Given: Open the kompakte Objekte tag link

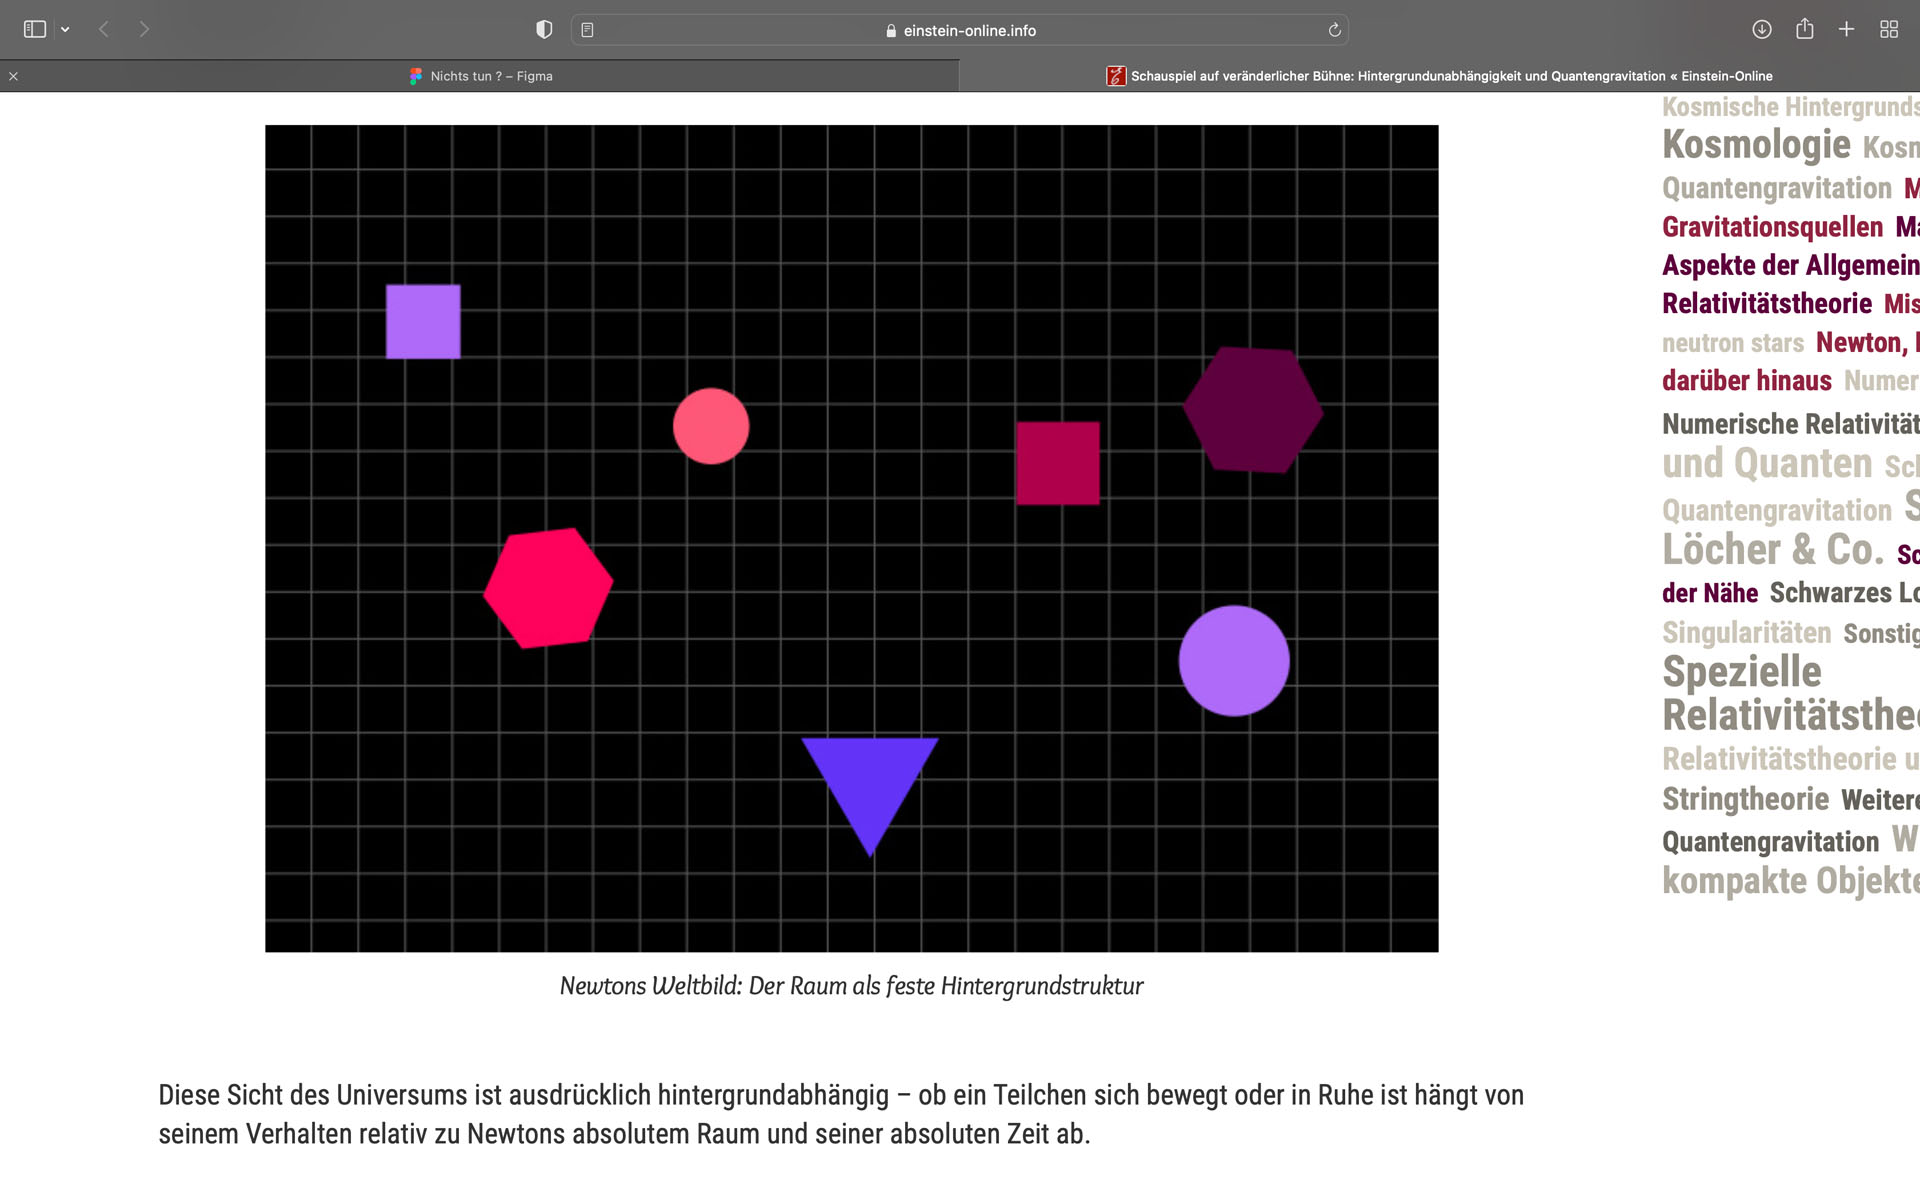Looking at the screenshot, I should click(x=1791, y=881).
